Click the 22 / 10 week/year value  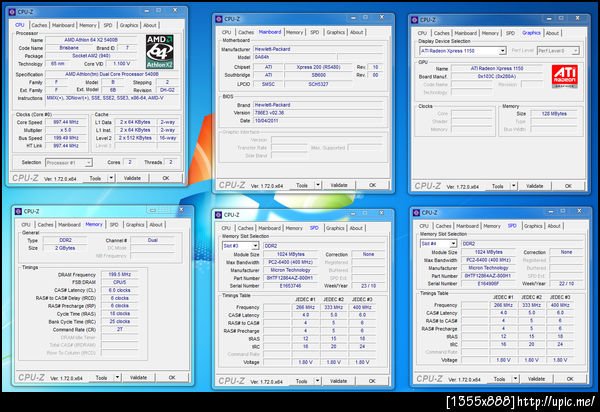click(566, 283)
